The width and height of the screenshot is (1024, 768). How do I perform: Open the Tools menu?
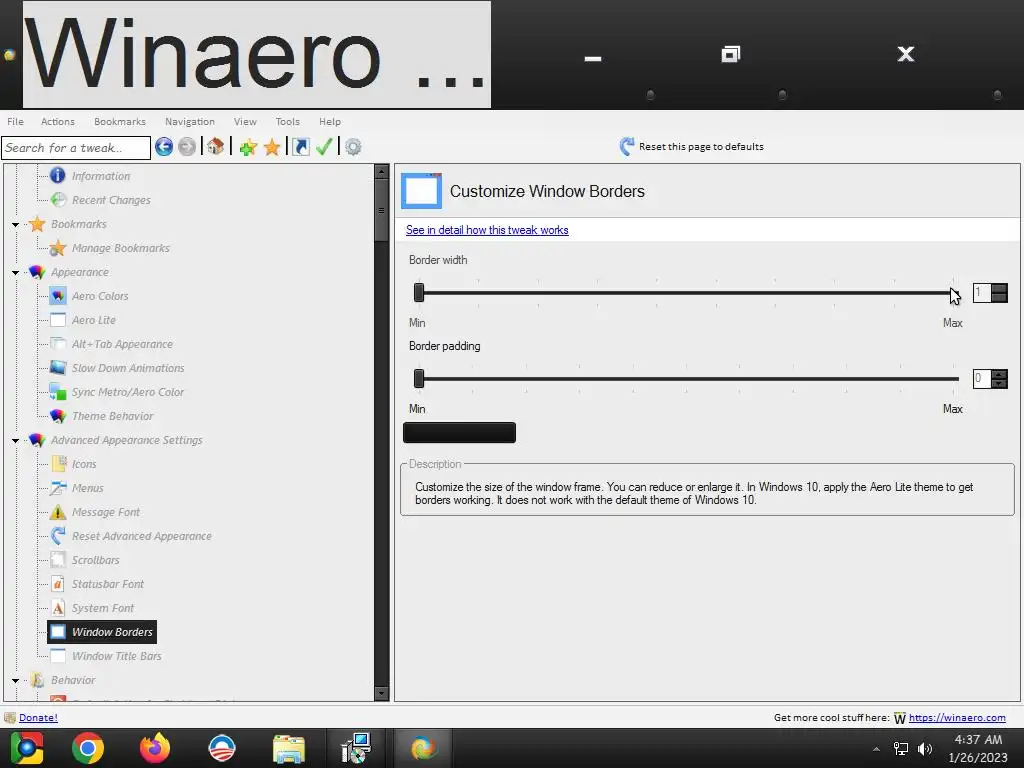(288, 121)
